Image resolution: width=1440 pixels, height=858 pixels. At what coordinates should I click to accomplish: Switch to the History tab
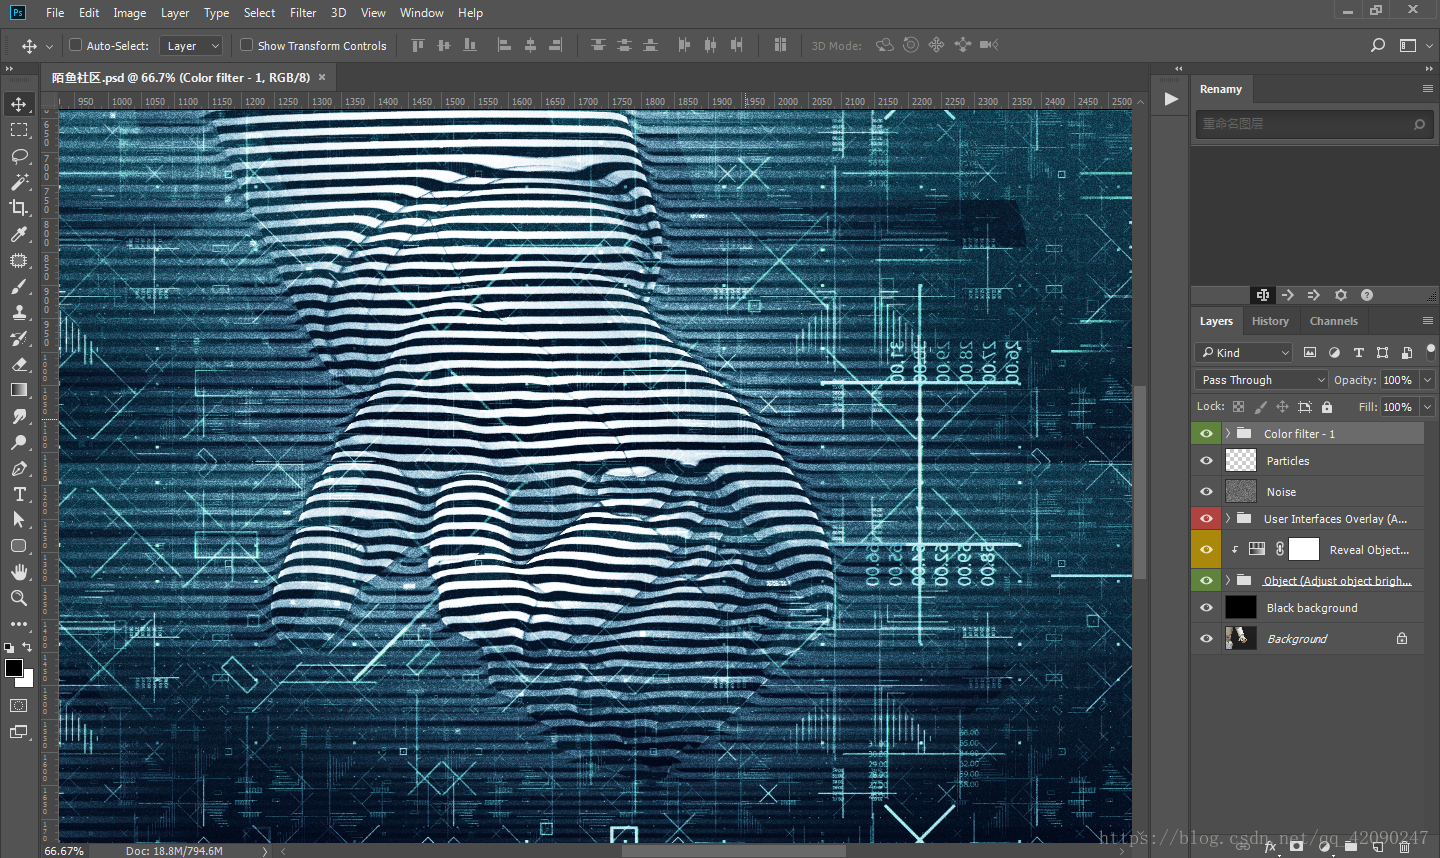[1270, 321]
